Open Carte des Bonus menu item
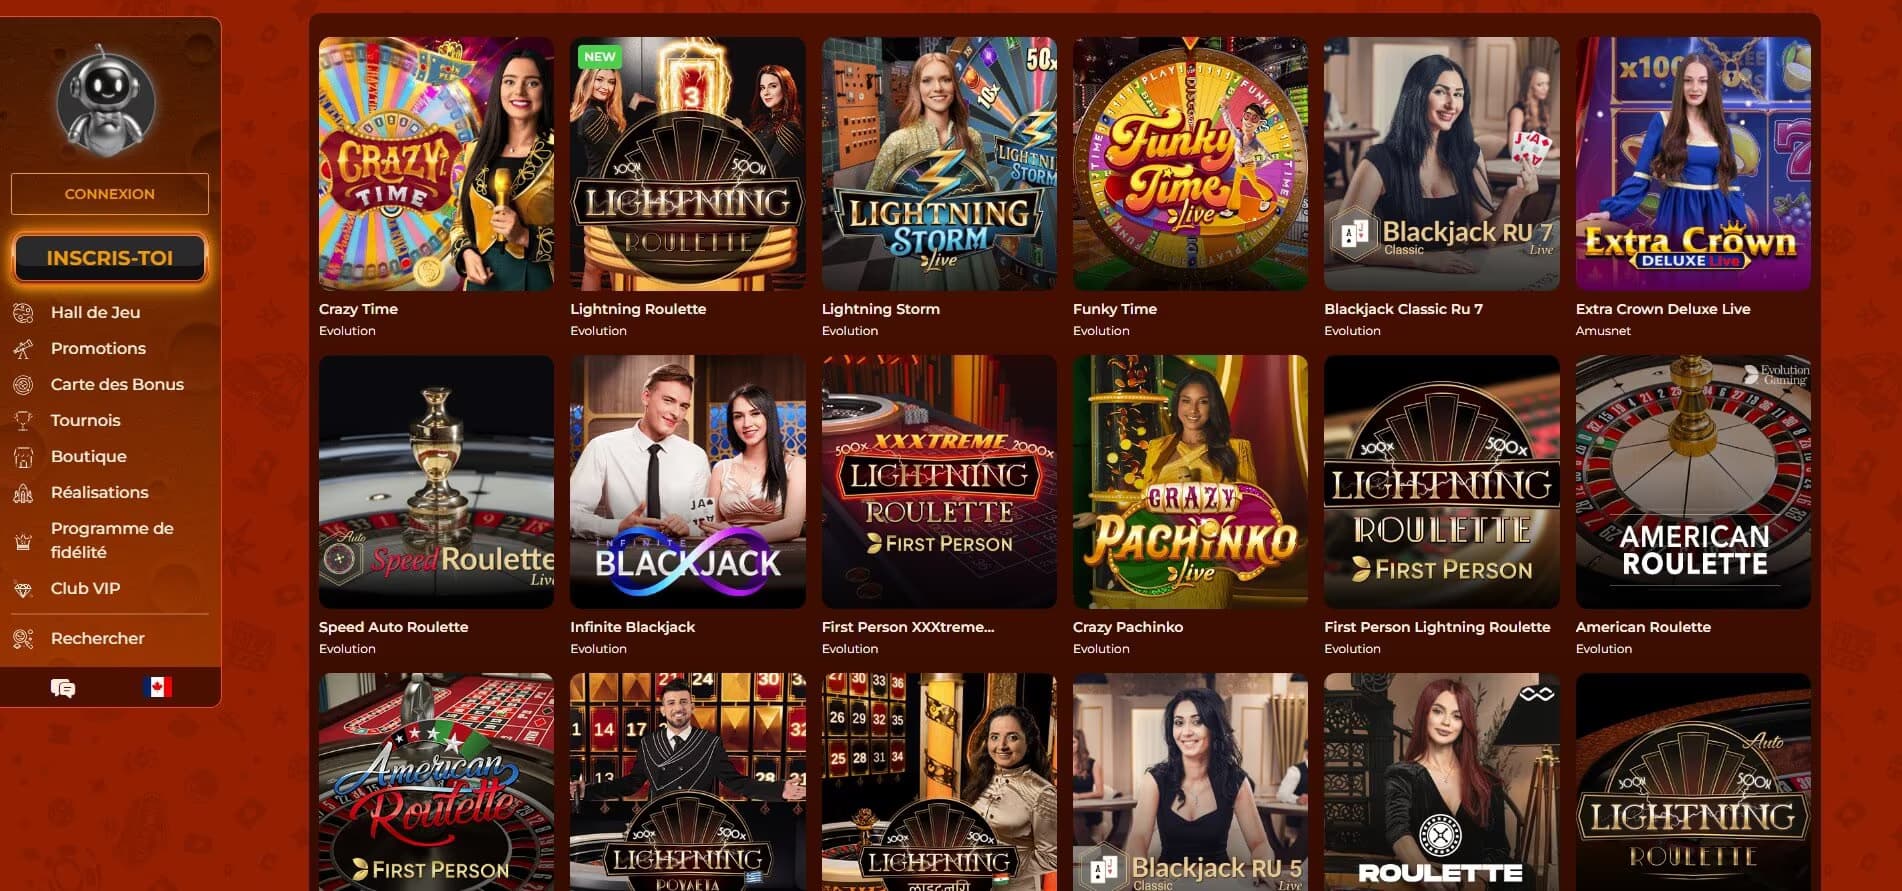Image resolution: width=1902 pixels, height=891 pixels. (x=117, y=384)
